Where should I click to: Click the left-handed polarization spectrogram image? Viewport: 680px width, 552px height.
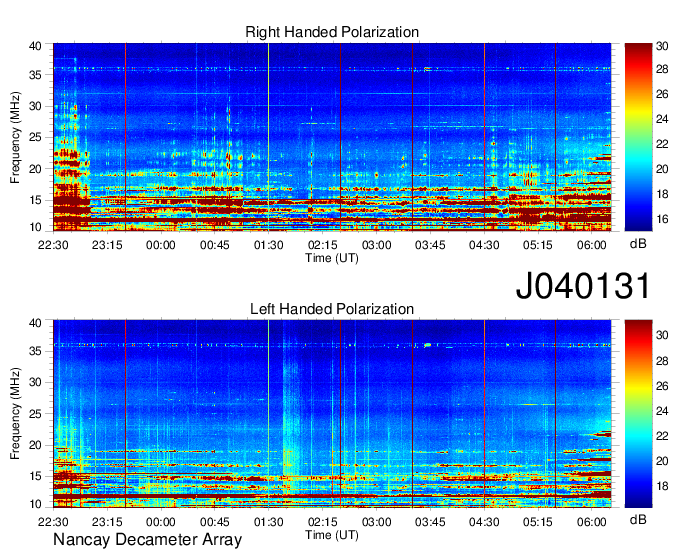(x=332, y=414)
